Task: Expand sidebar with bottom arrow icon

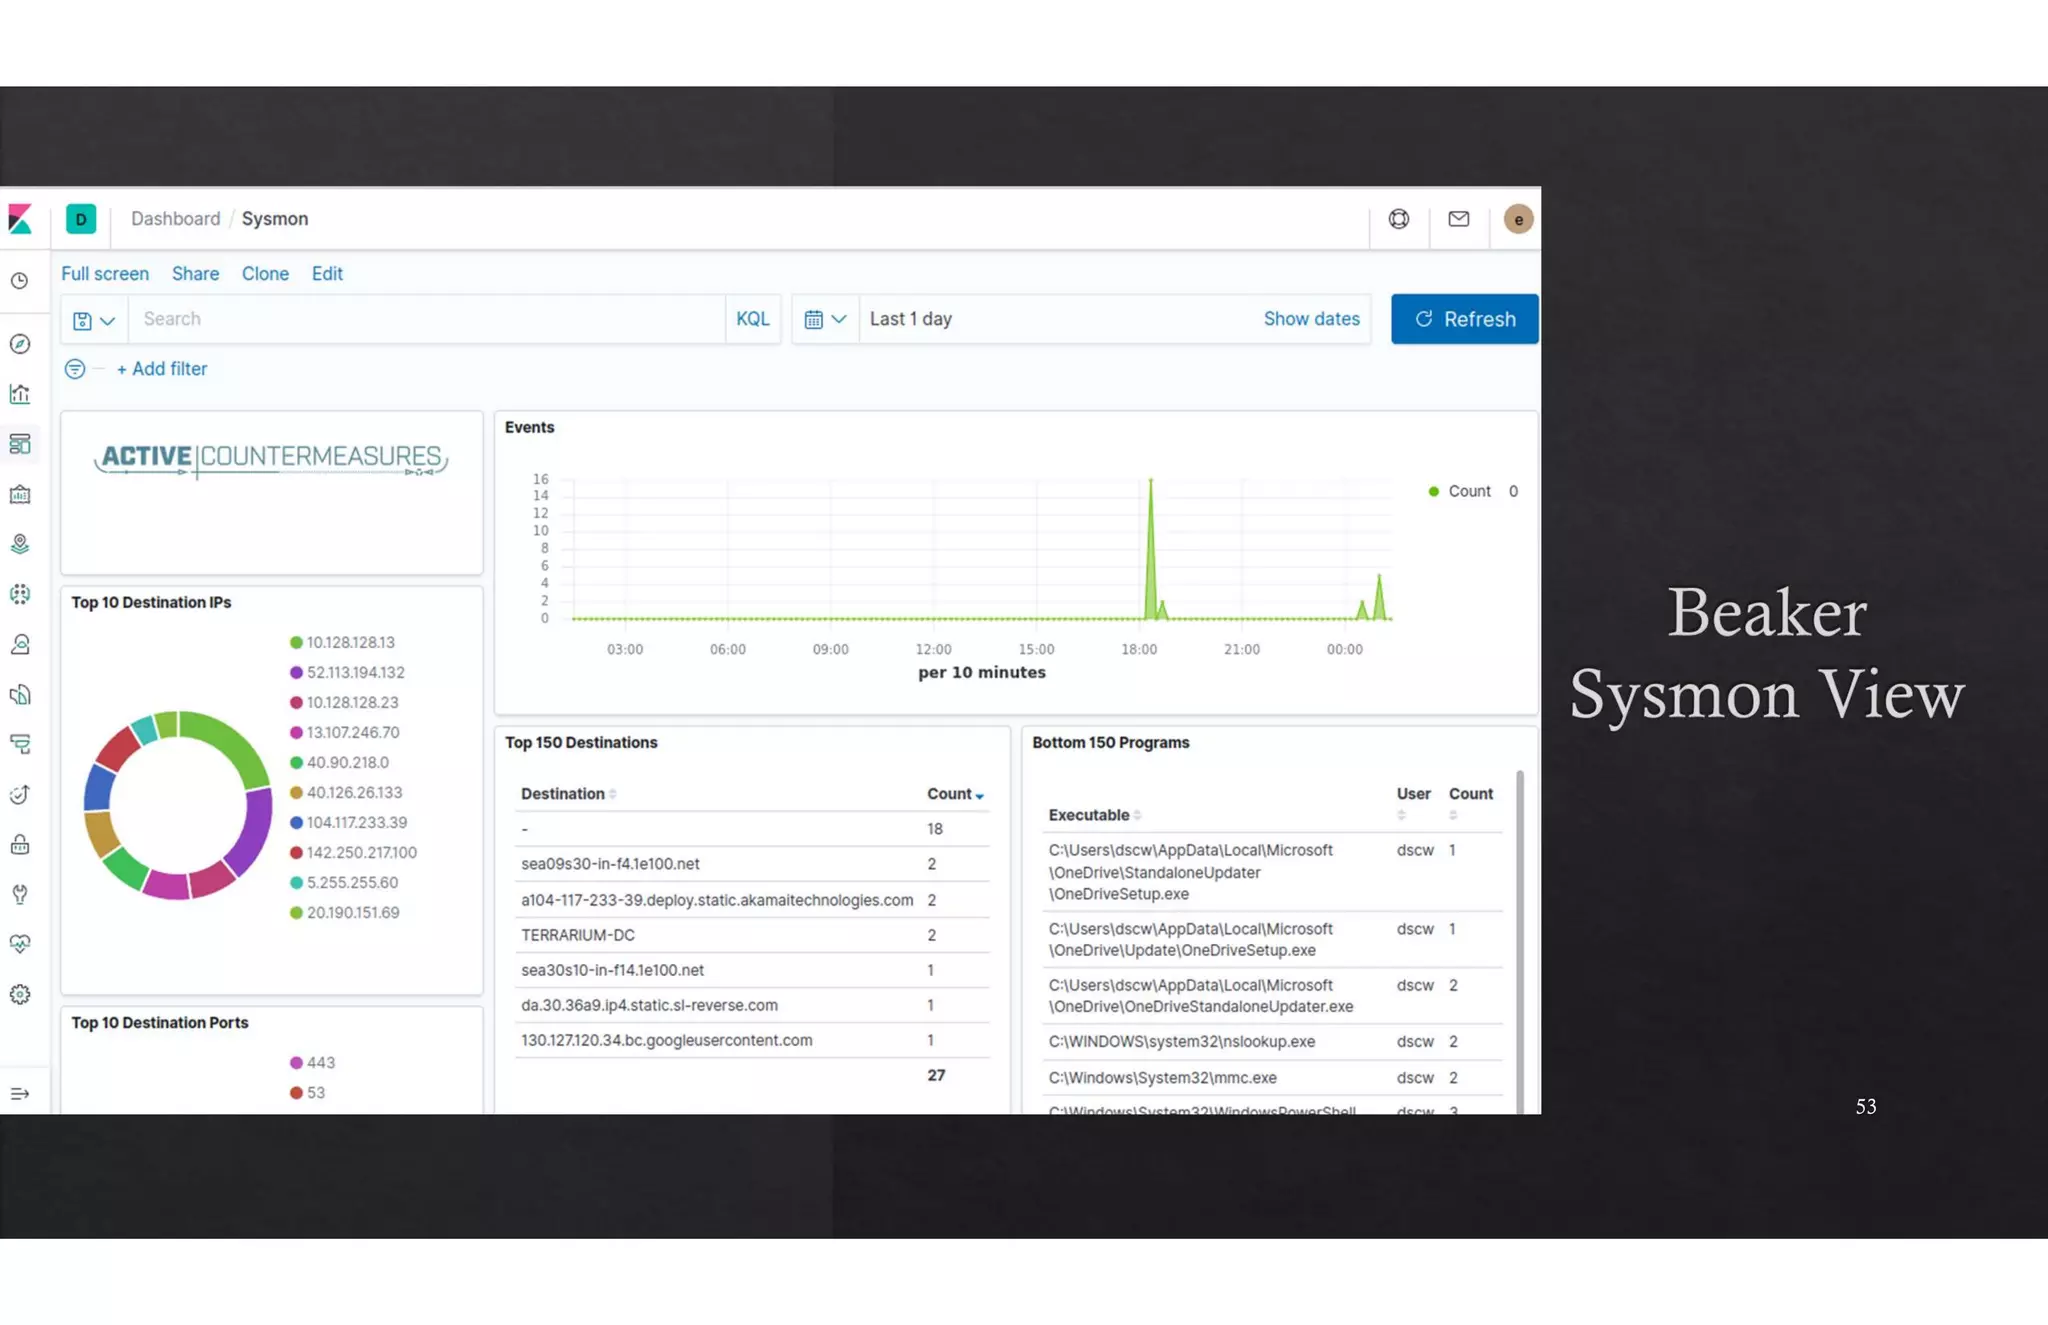Action: click(x=20, y=1094)
